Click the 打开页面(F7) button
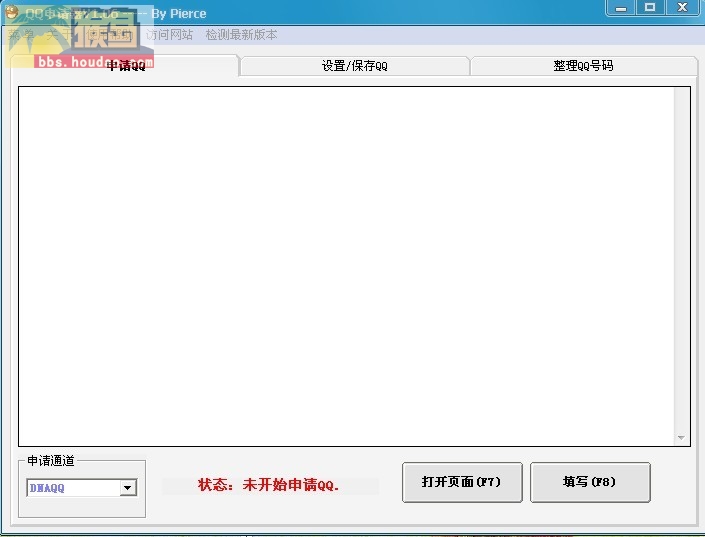This screenshot has width=705, height=537. (x=462, y=482)
